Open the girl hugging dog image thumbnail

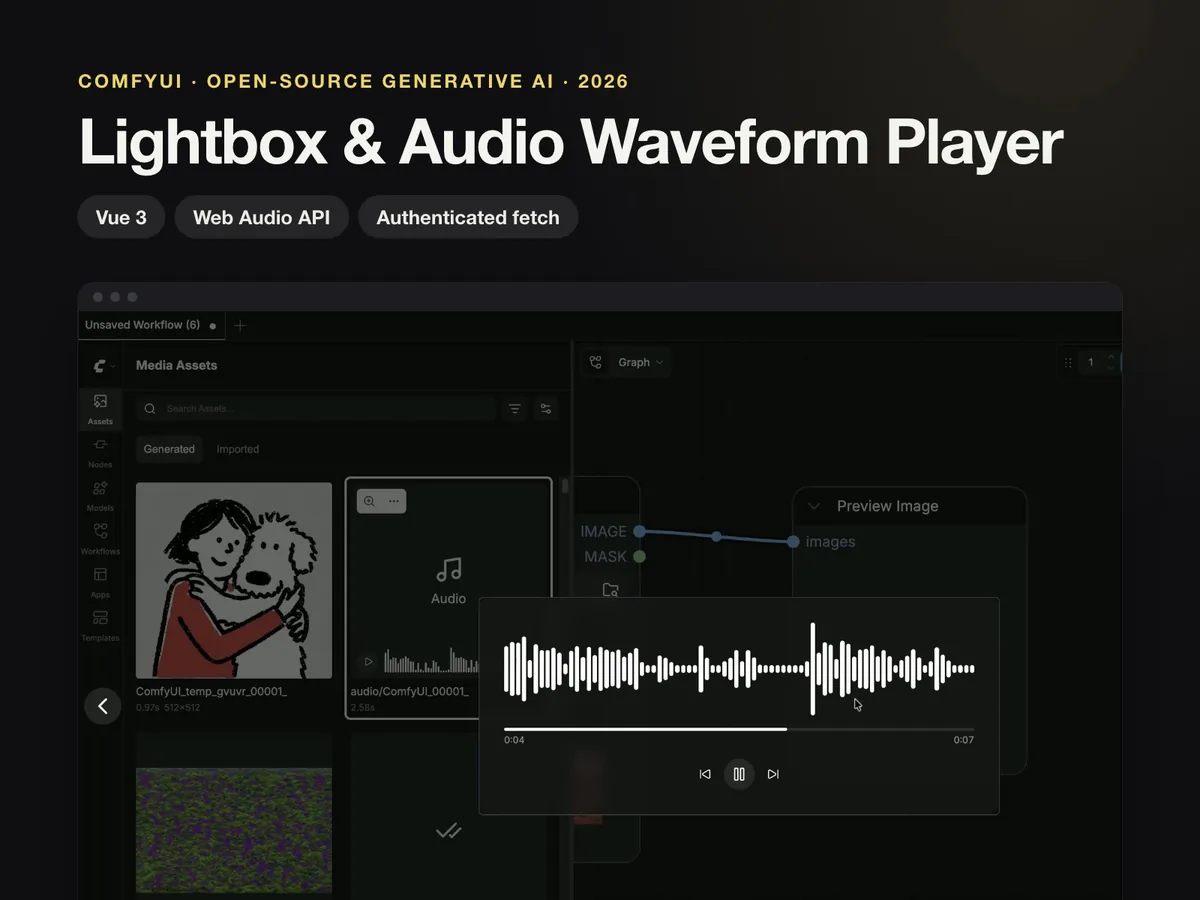click(234, 580)
